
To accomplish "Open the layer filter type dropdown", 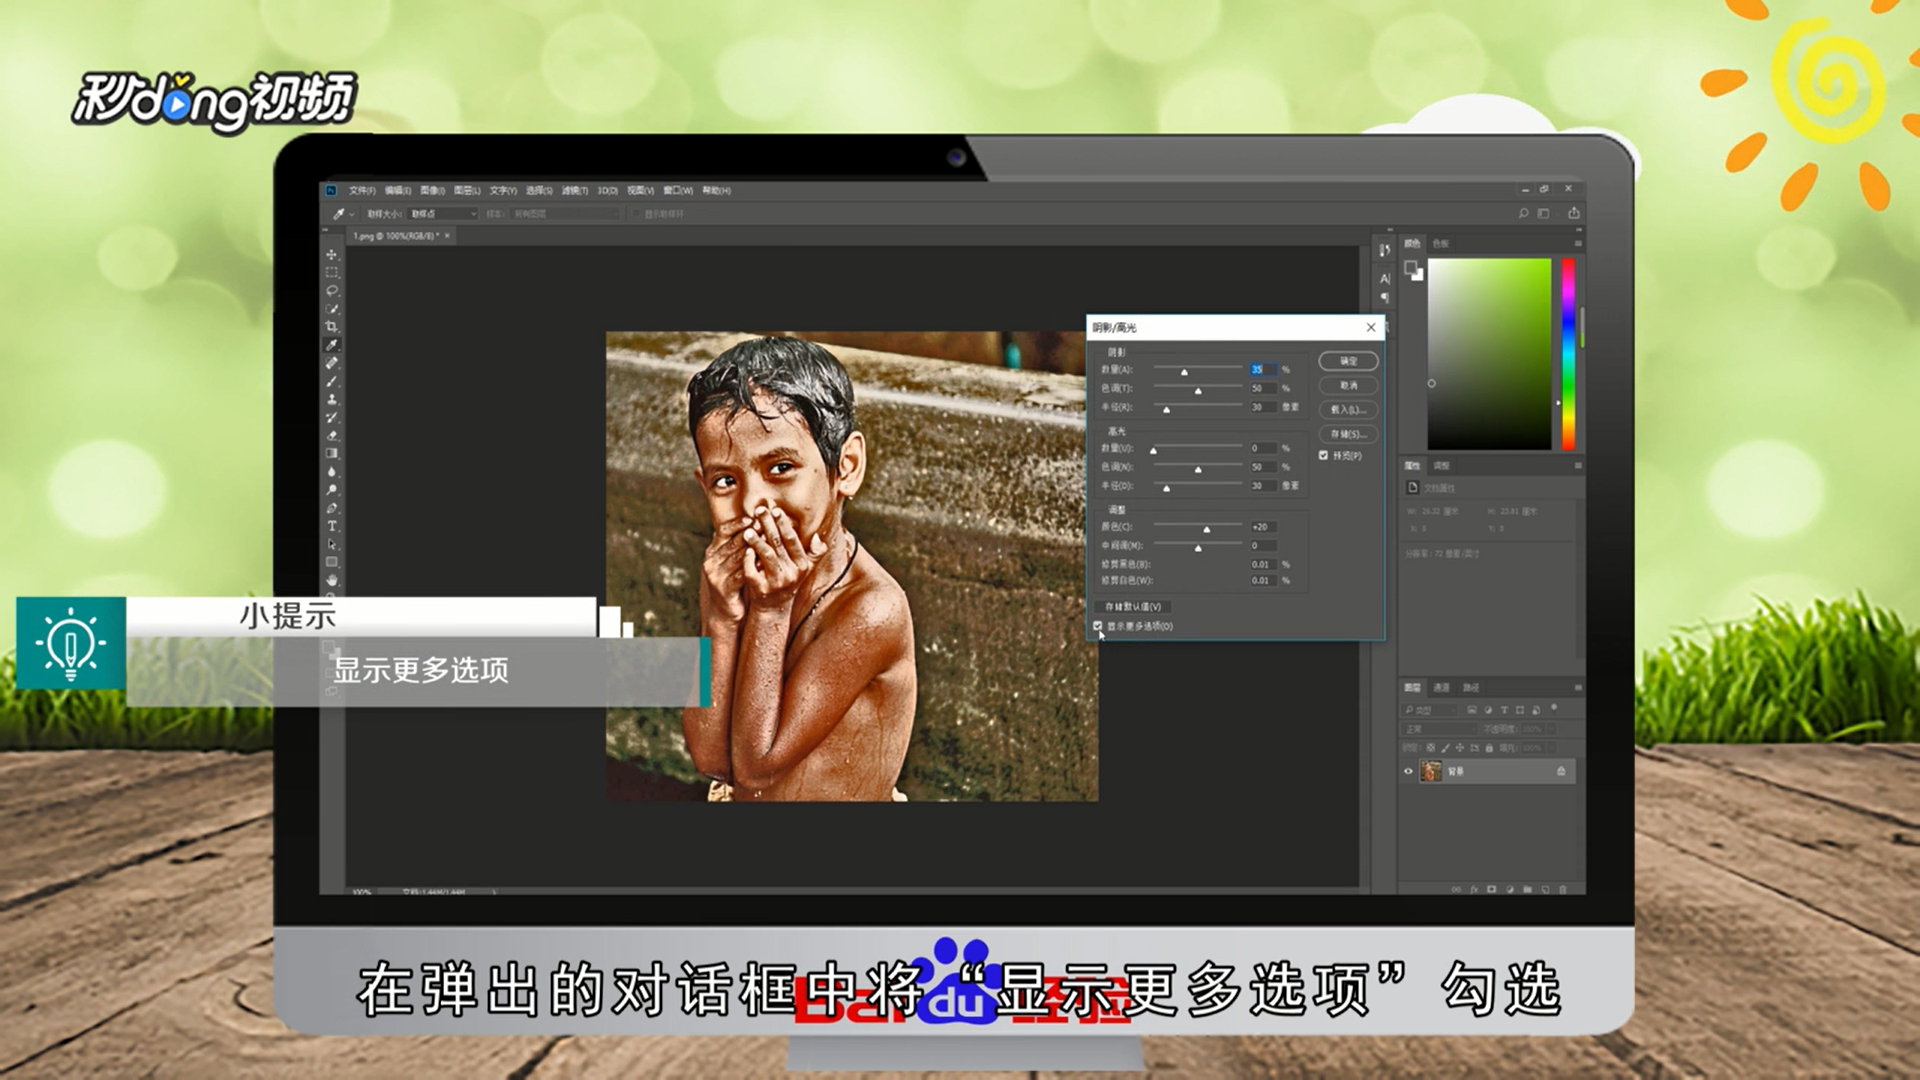I will [1430, 710].
